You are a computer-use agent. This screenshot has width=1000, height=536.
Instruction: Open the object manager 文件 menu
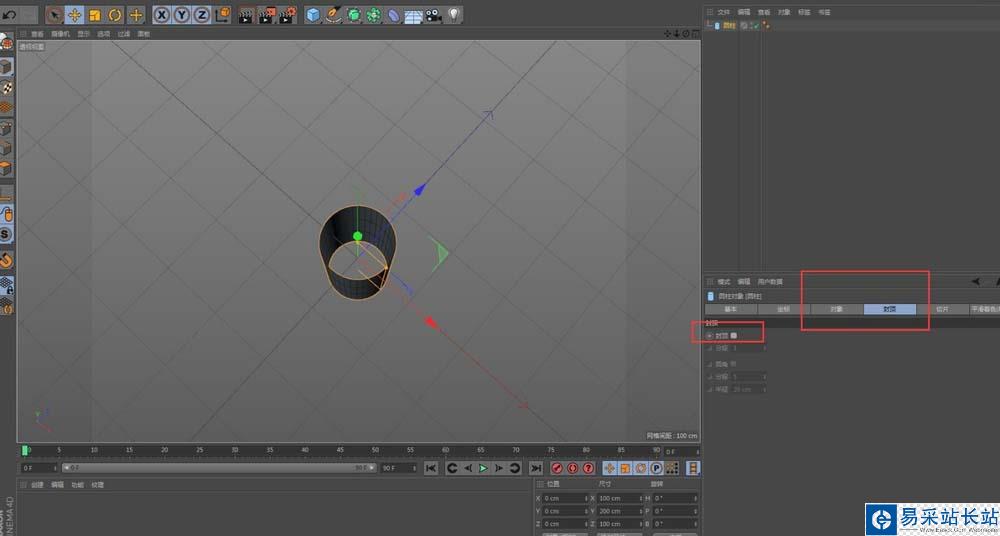[723, 12]
